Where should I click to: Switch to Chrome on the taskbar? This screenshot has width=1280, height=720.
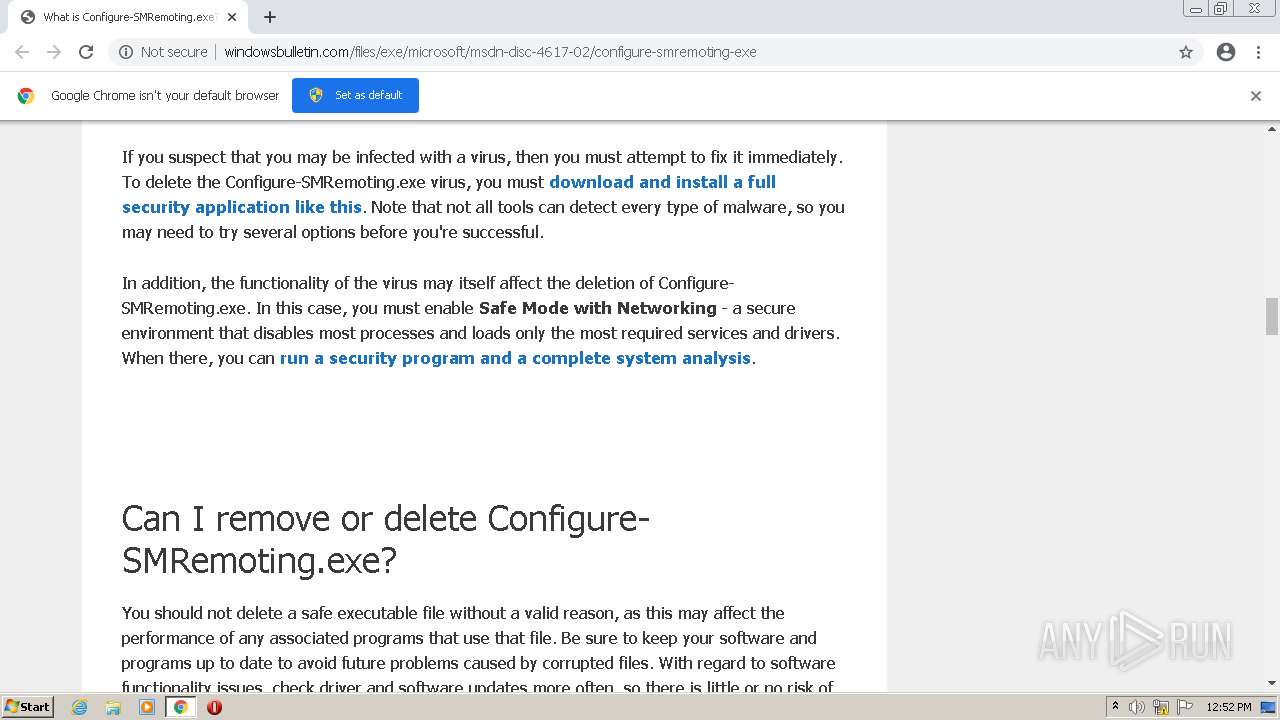pyautogui.click(x=180, y=707)
